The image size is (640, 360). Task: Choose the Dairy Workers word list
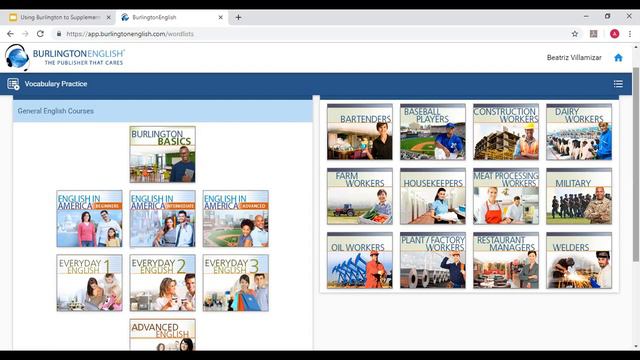(x=579, y=132)
